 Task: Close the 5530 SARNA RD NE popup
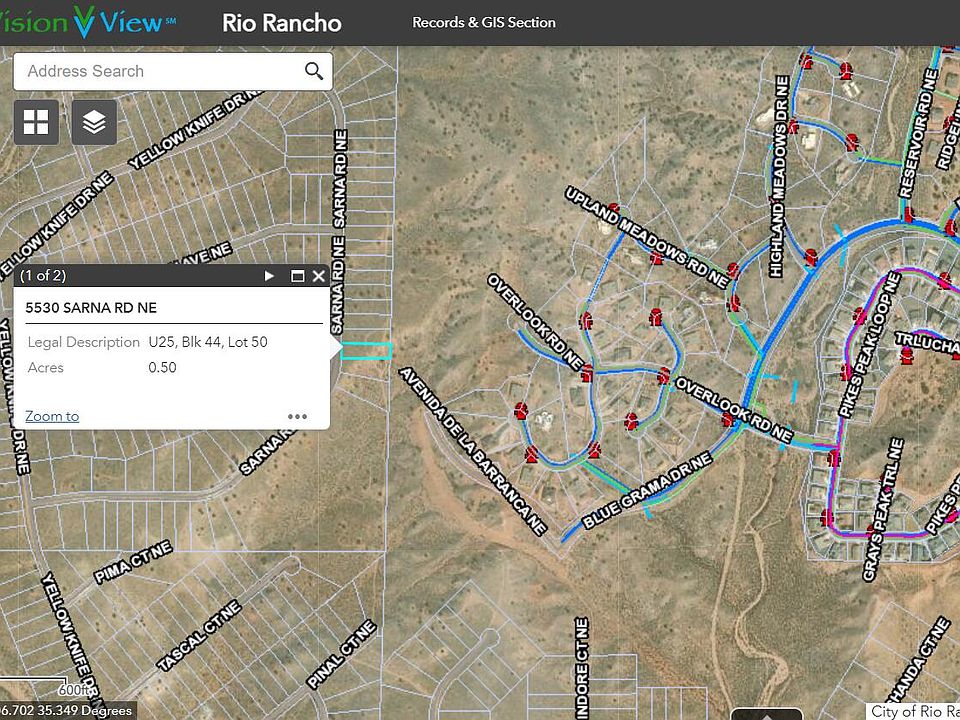point(318,276)
